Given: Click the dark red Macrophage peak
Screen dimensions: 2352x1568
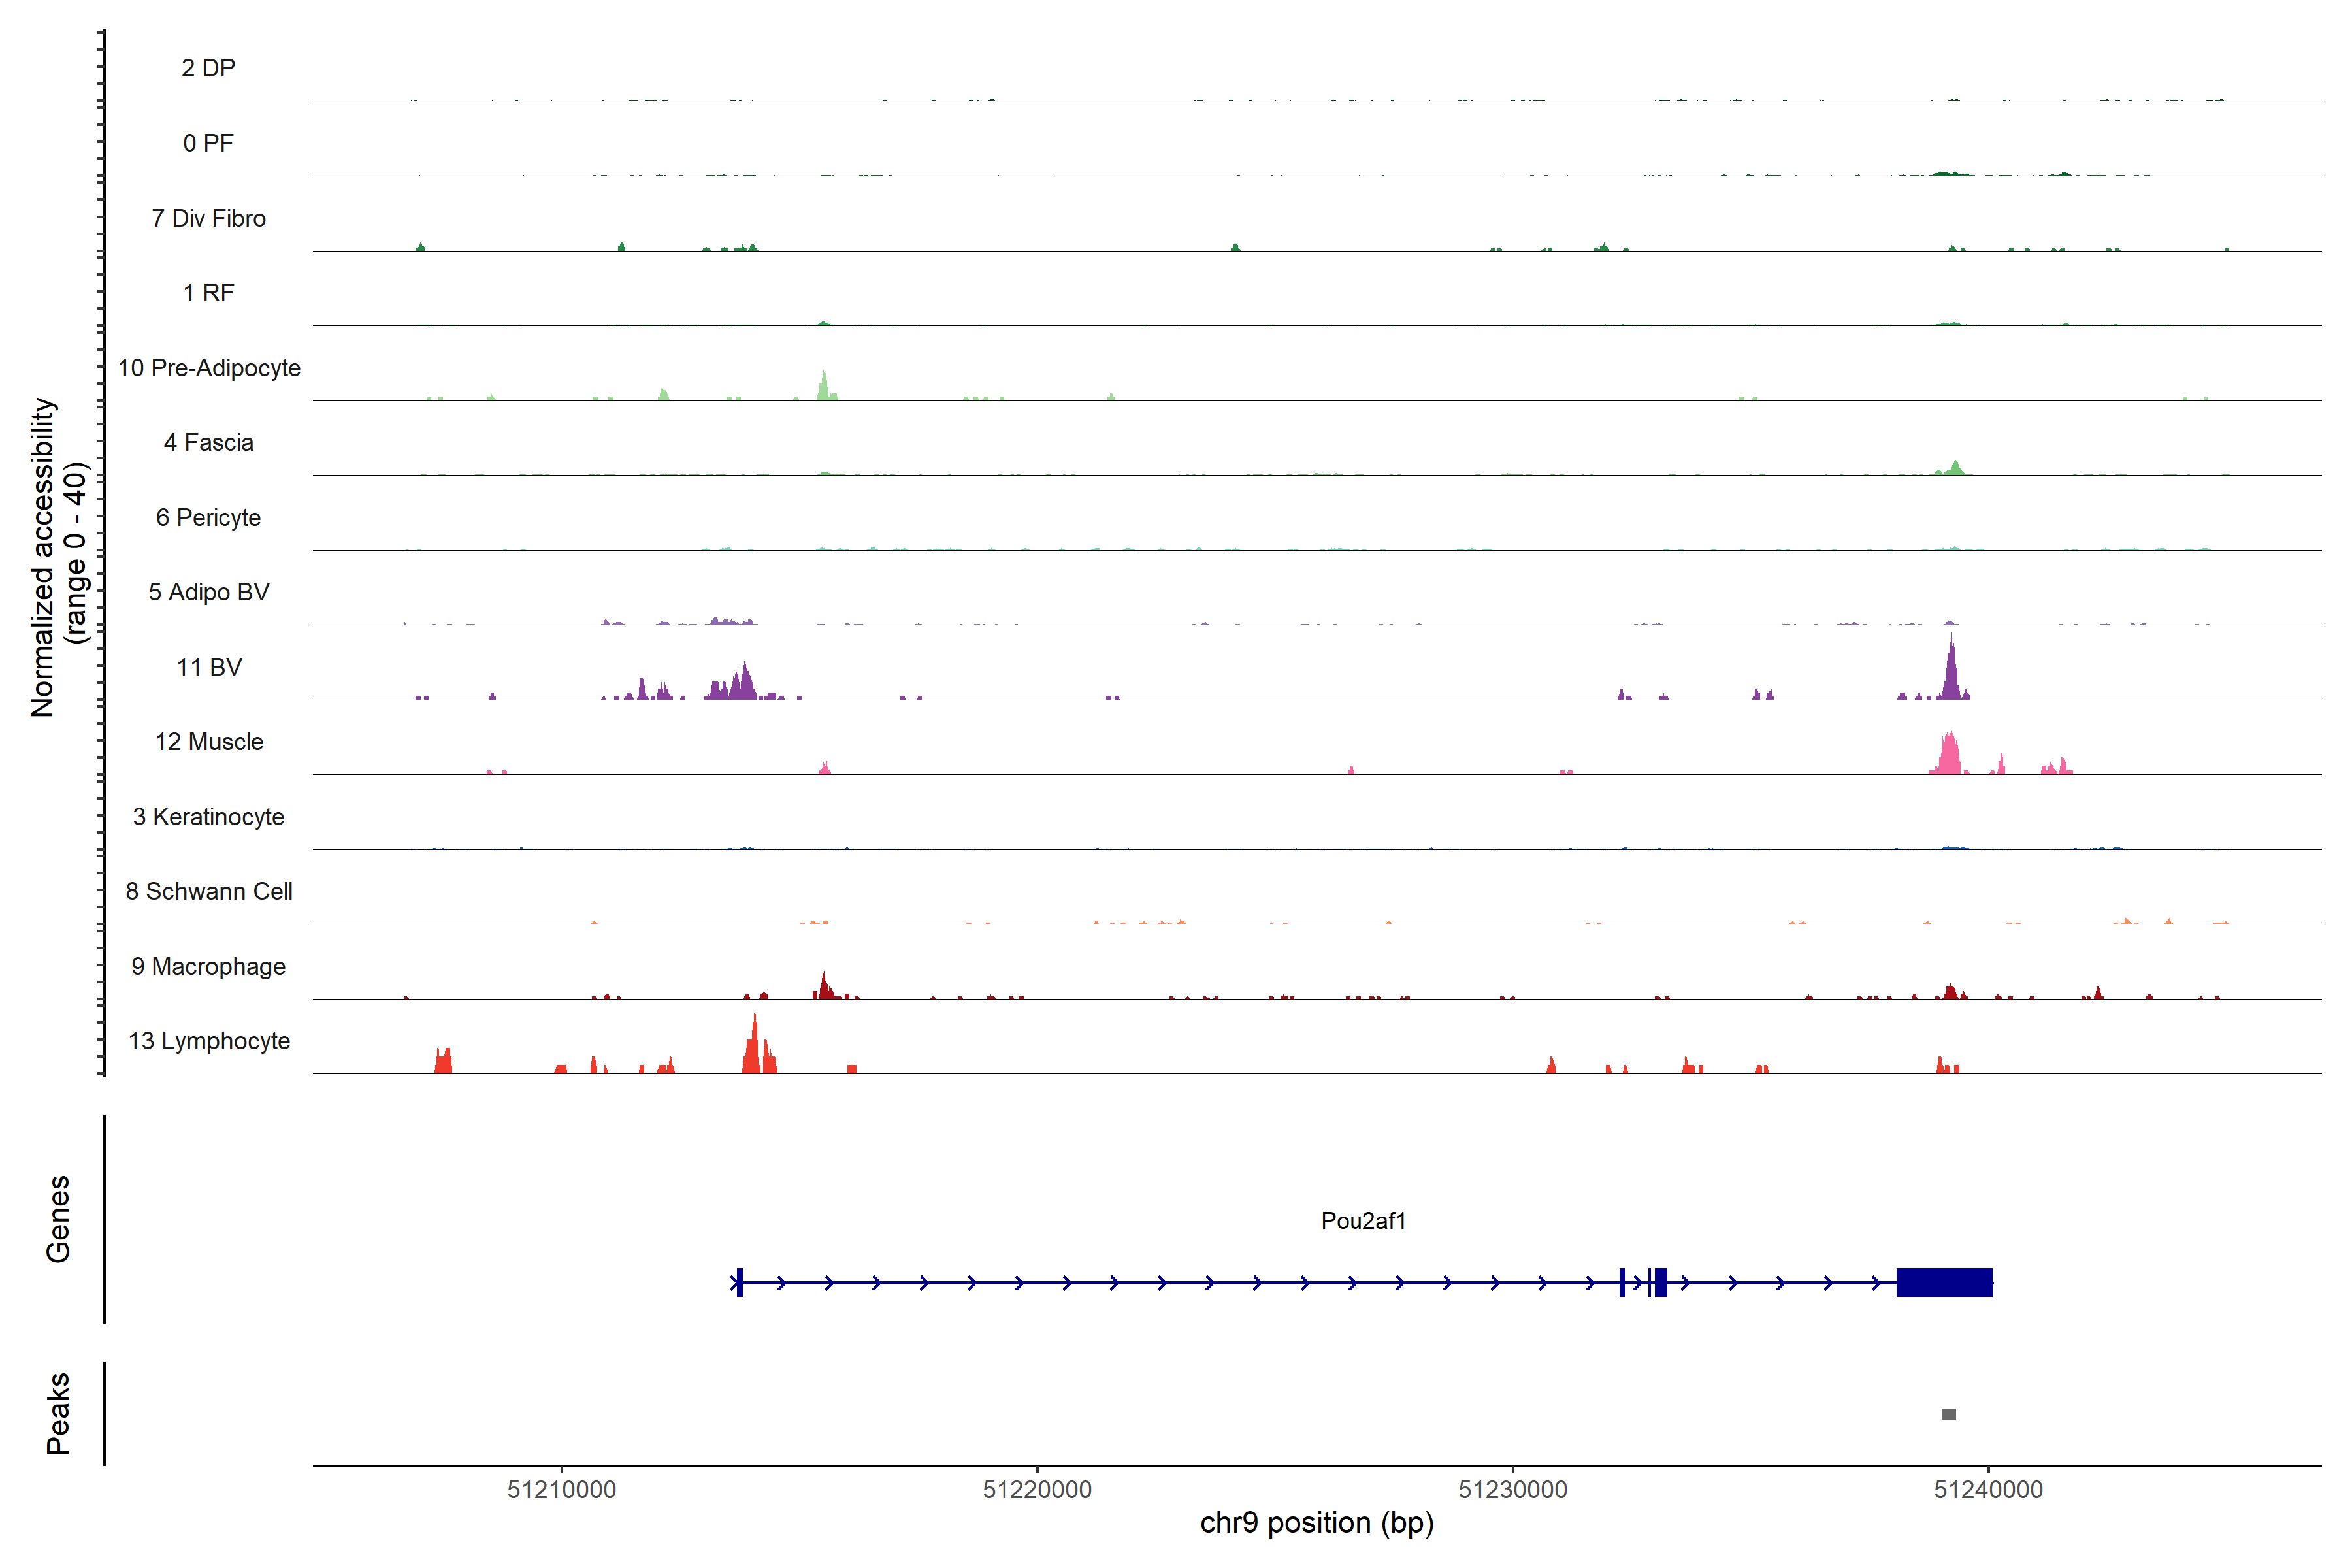Looking at the screenshot, I should pos(824,987).
